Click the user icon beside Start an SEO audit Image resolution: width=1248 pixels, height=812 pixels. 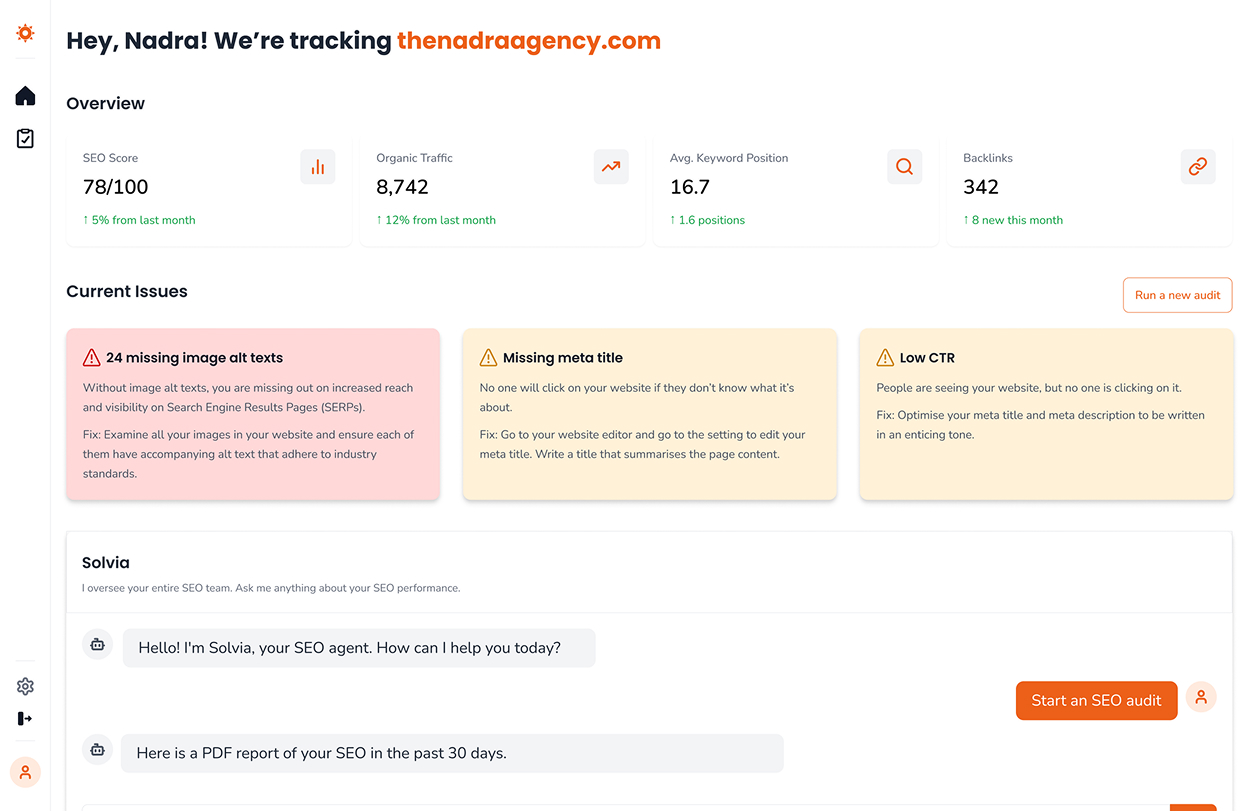pos(1201,697)
